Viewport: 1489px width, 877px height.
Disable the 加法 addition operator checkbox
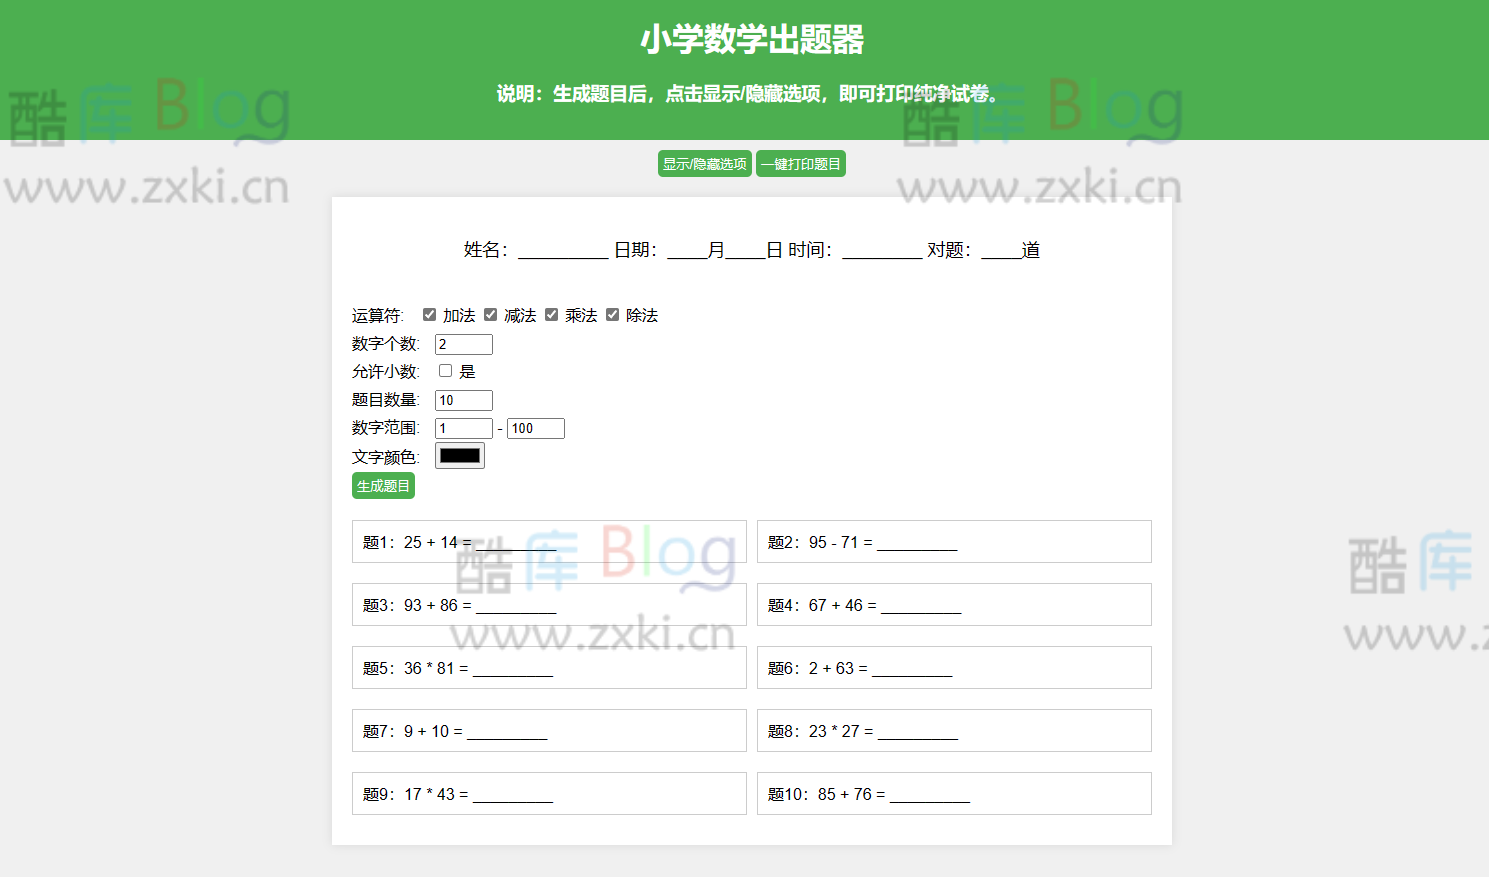[429, 314]
